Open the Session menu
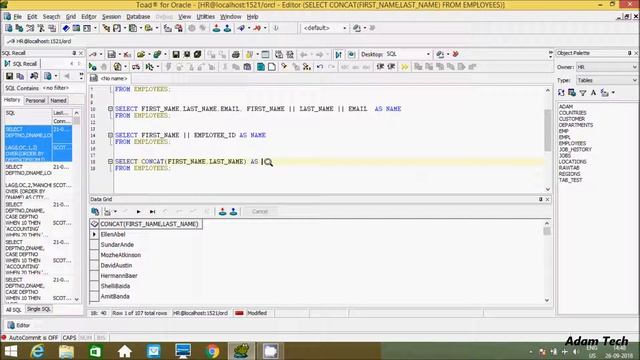The image size is (640, 360). (111, 17)
